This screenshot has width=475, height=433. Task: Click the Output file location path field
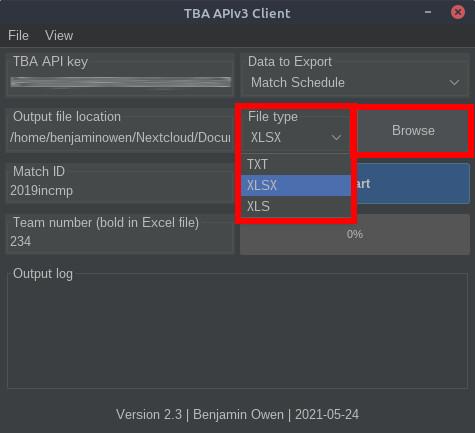pos(121,137)
